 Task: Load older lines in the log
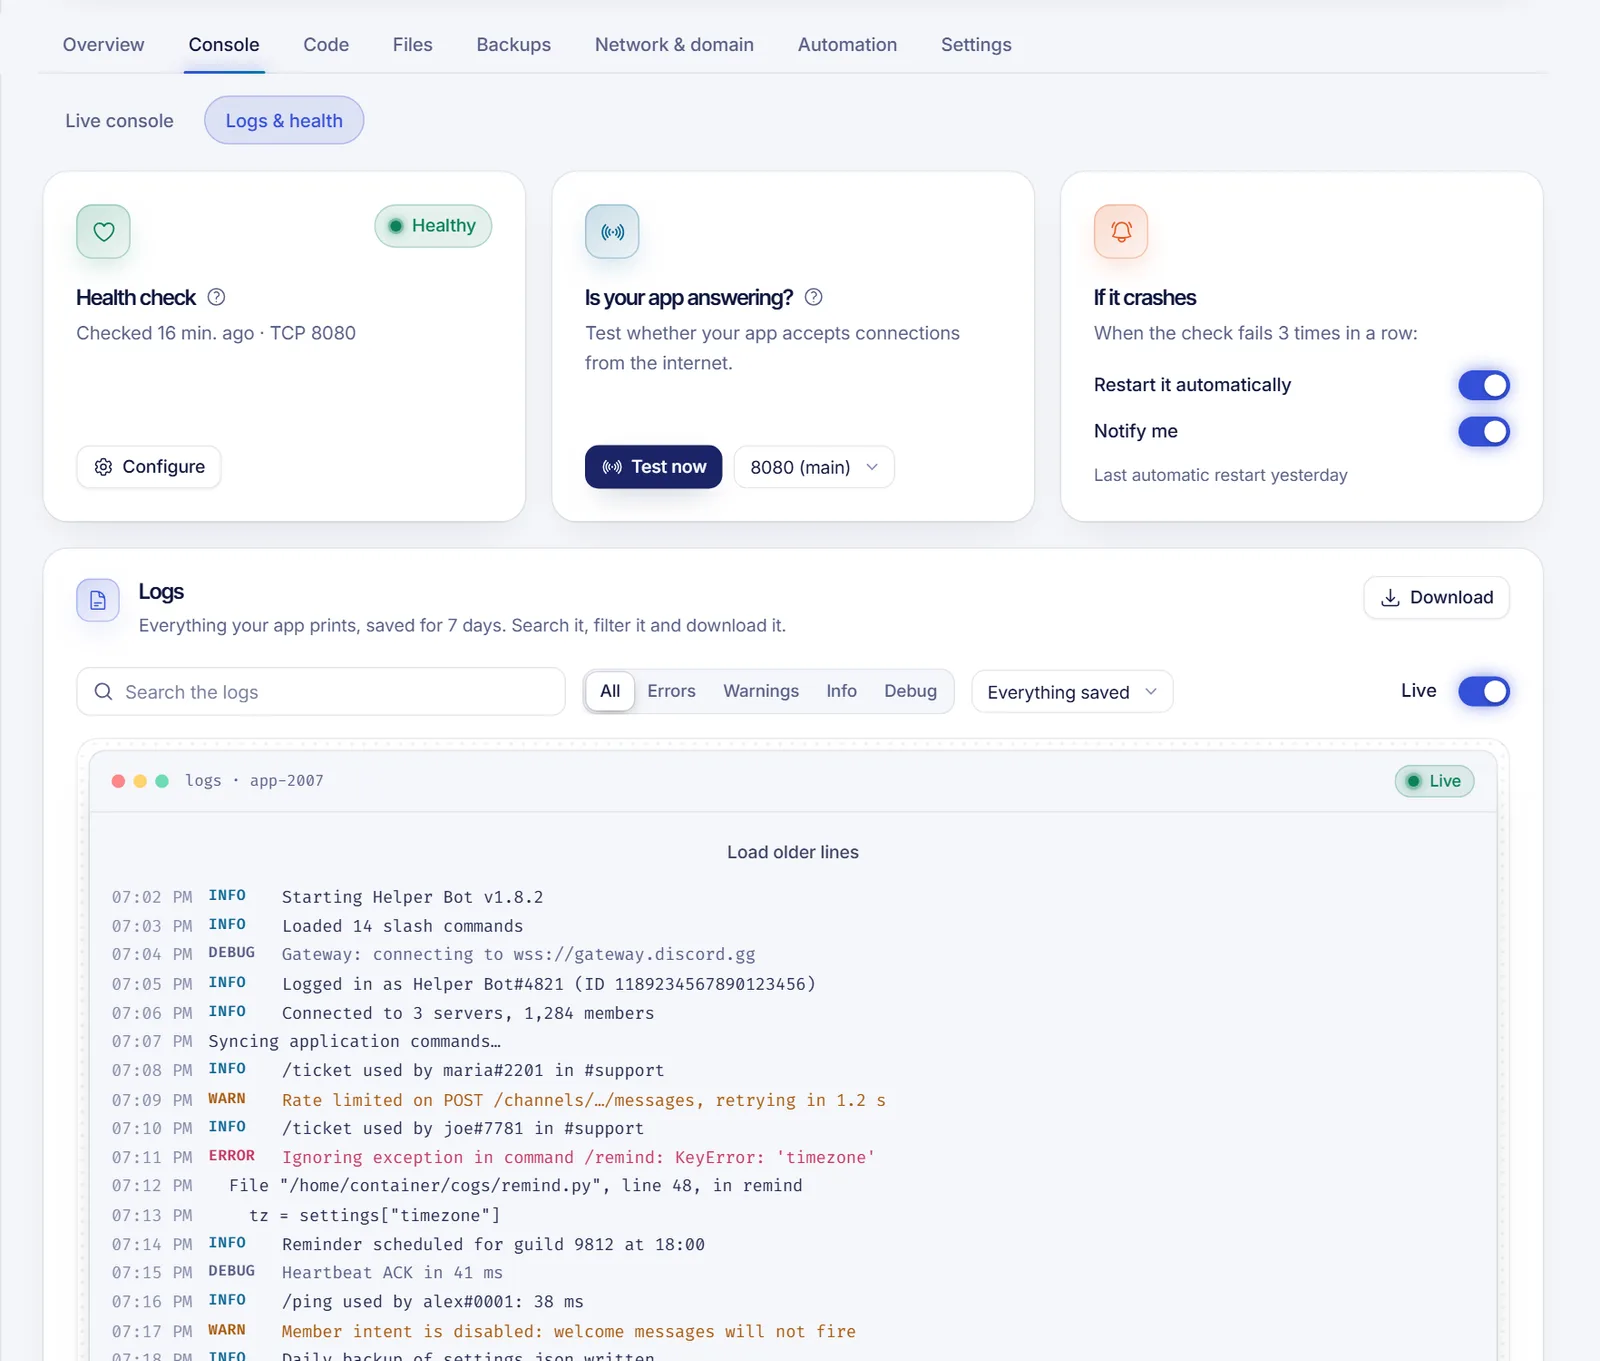[793, 852]
